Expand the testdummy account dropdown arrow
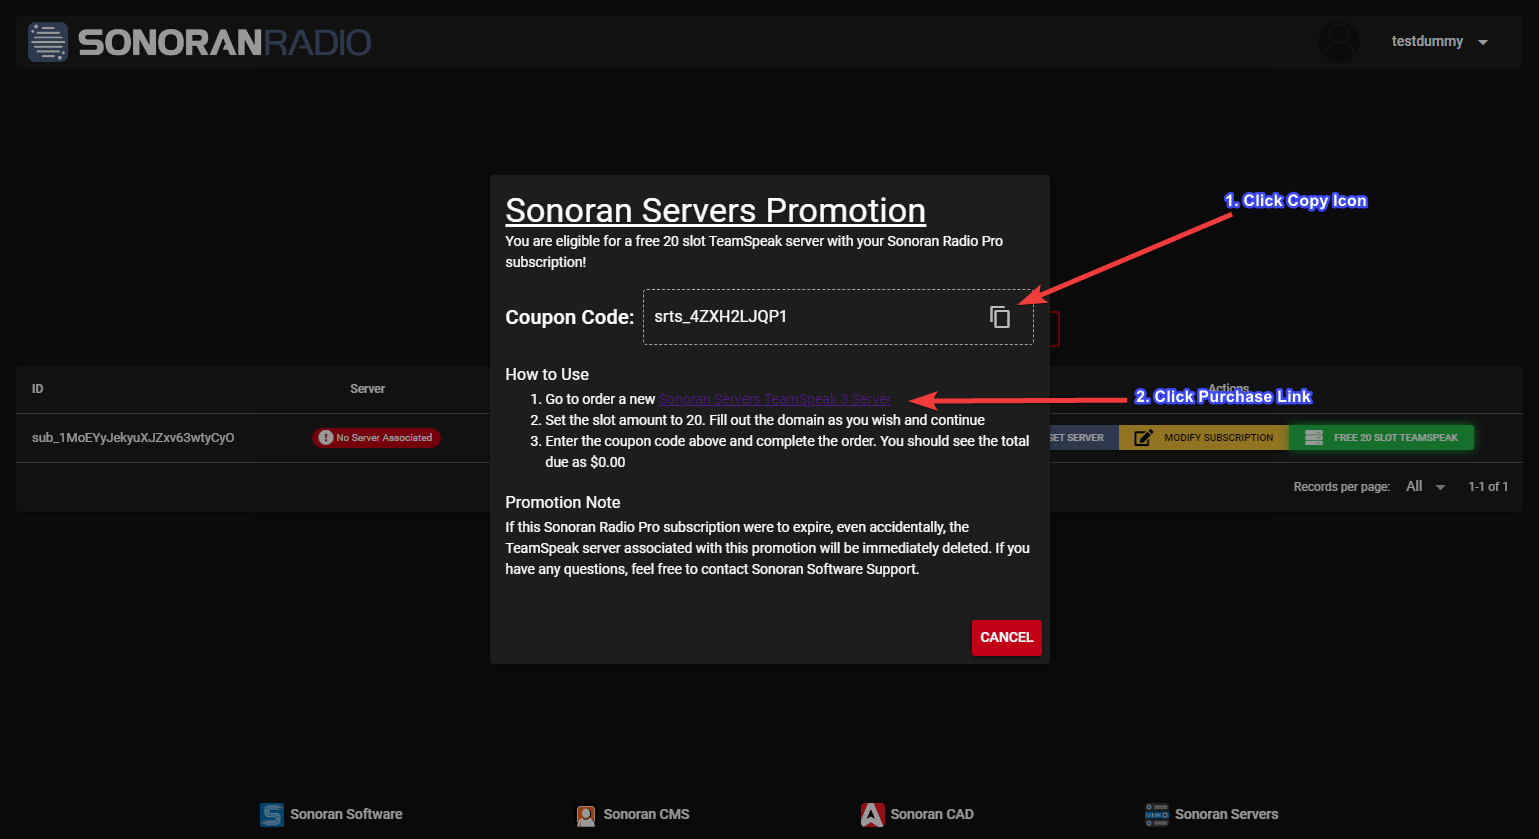 (1483, 43)
